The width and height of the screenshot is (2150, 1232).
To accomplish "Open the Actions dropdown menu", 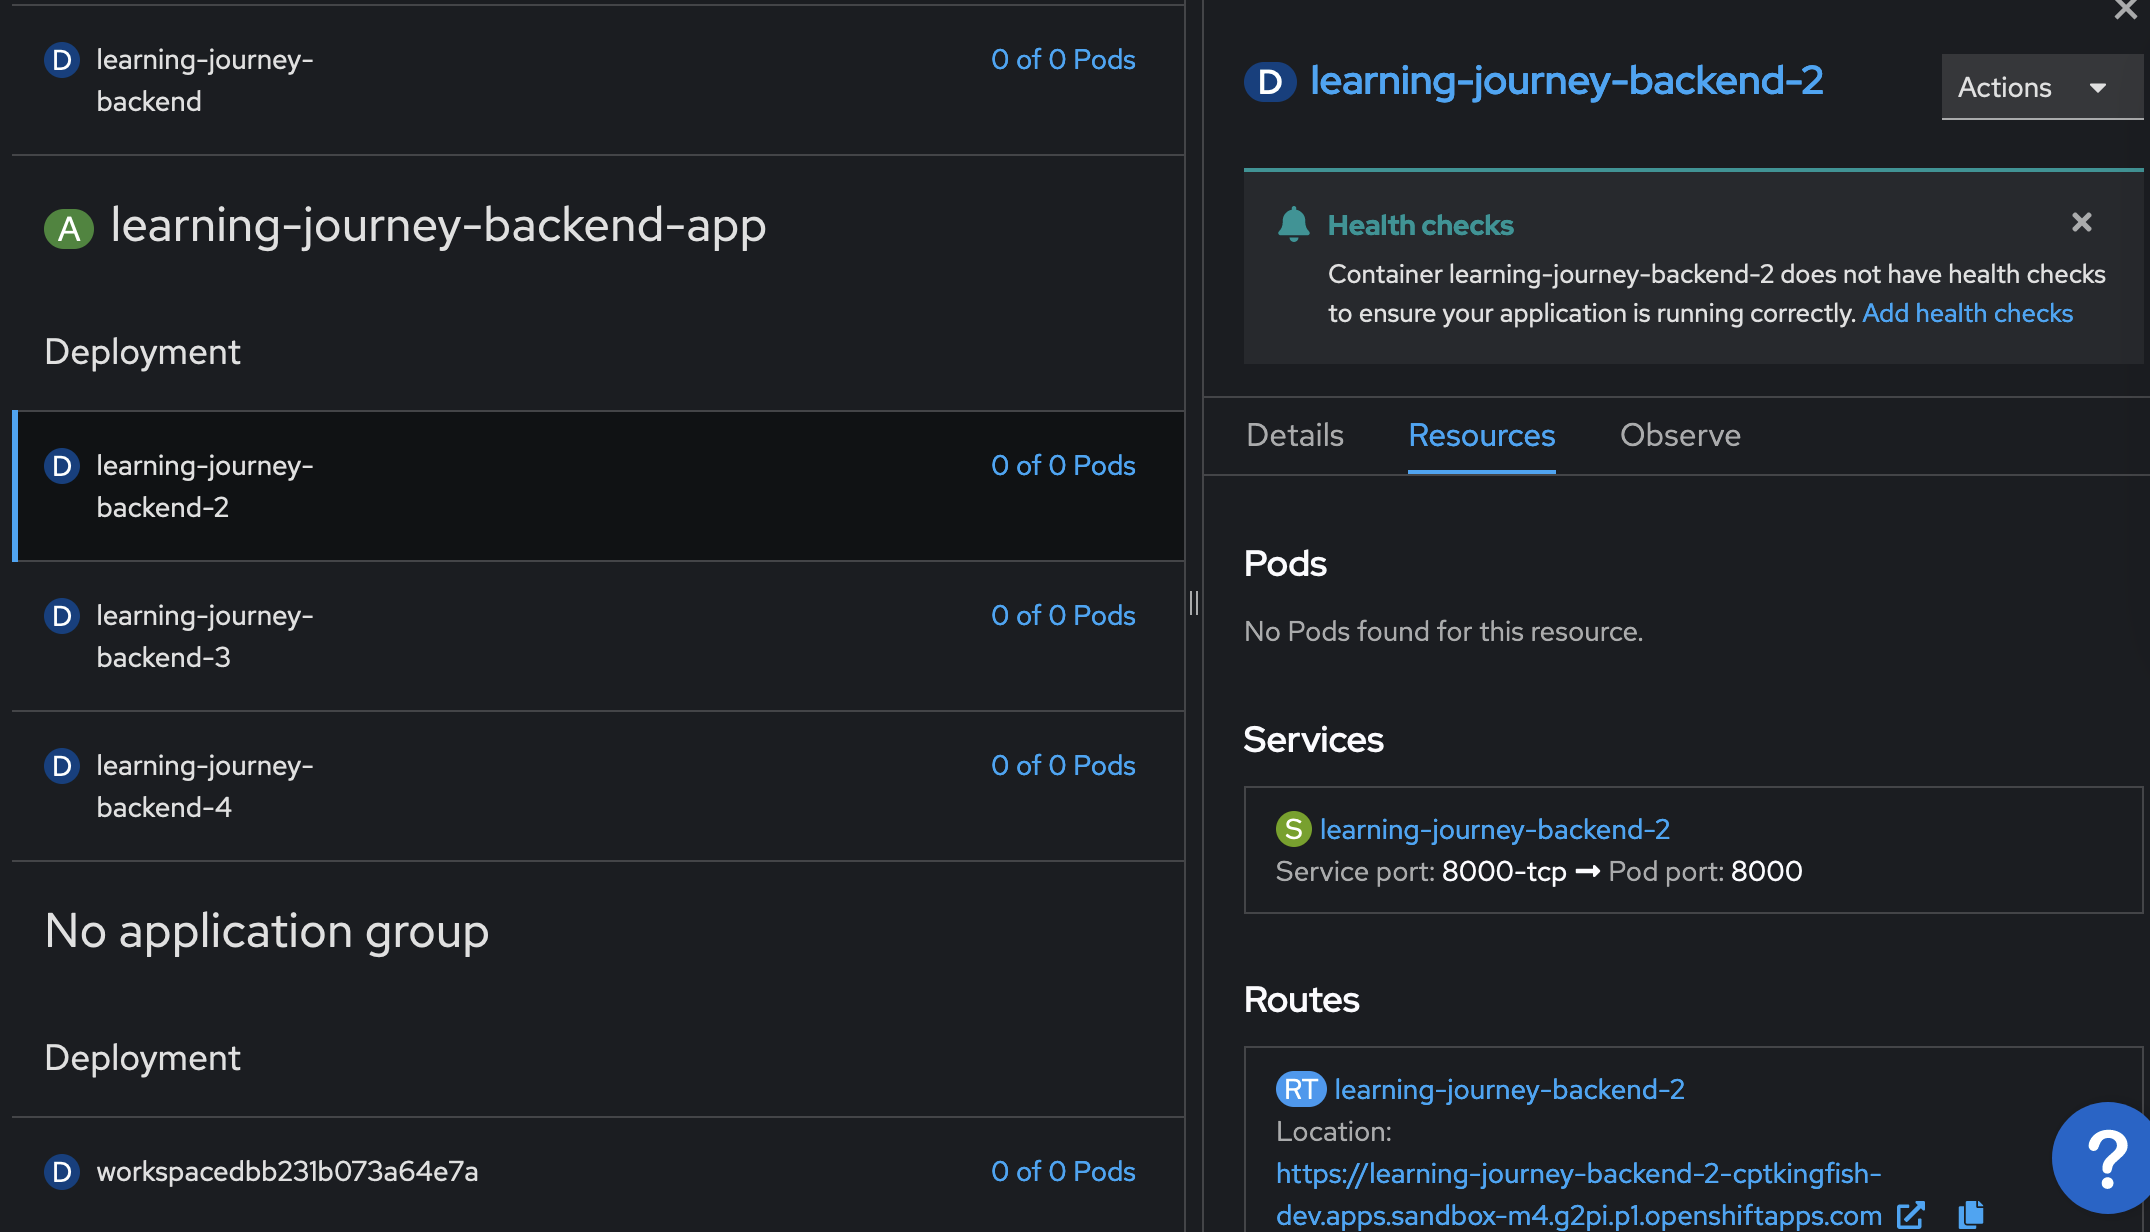I will pyautogui.click(x=2004, y=87).
